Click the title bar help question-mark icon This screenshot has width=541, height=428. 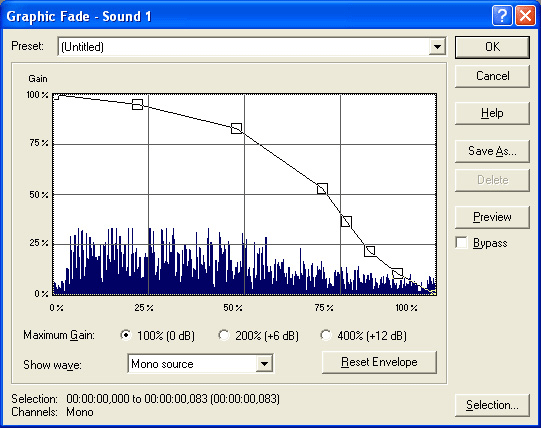pos(502,16)
